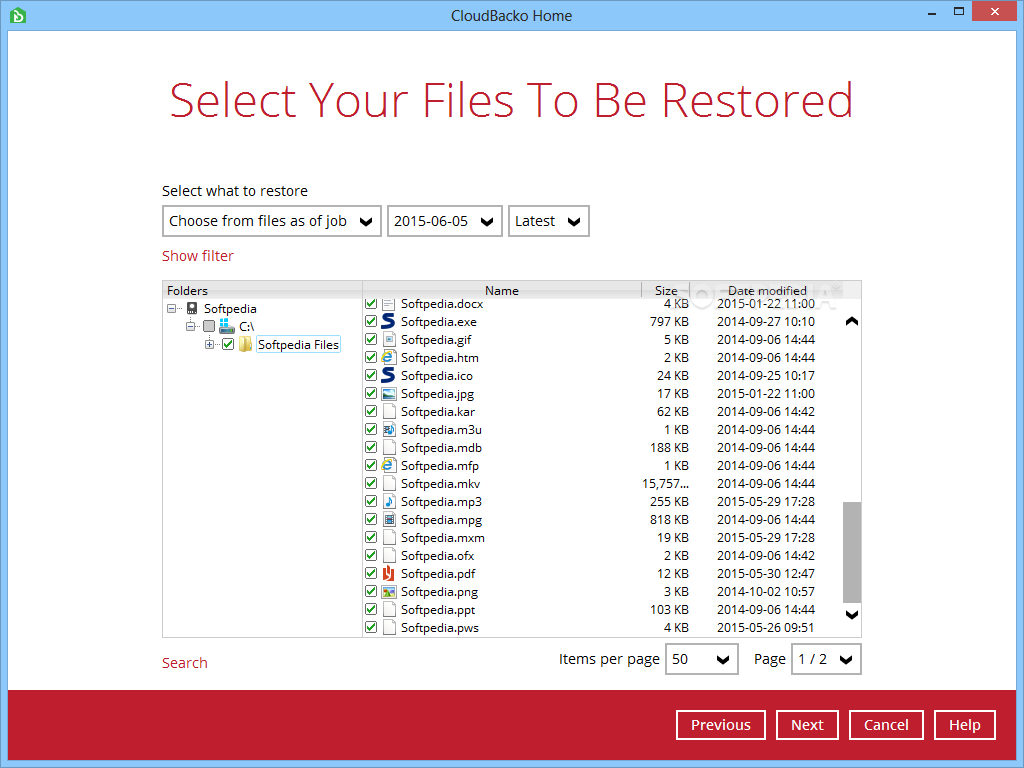Toggle the C:\ drive checkbox
Image resolution: width=1024 pixels, height=768 pixels.
209,326
